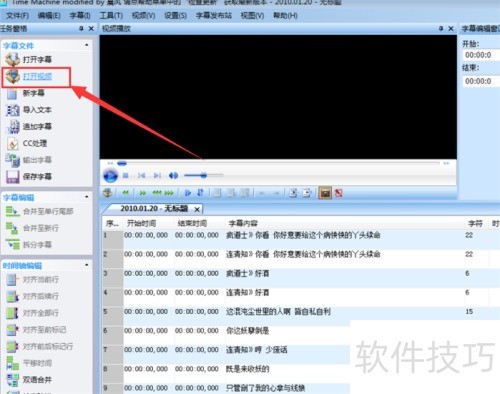Save subtitles with 保存字幕
The width and height of the screenshot is (500, 394).
pyautogui.click(x=37, y=176)
